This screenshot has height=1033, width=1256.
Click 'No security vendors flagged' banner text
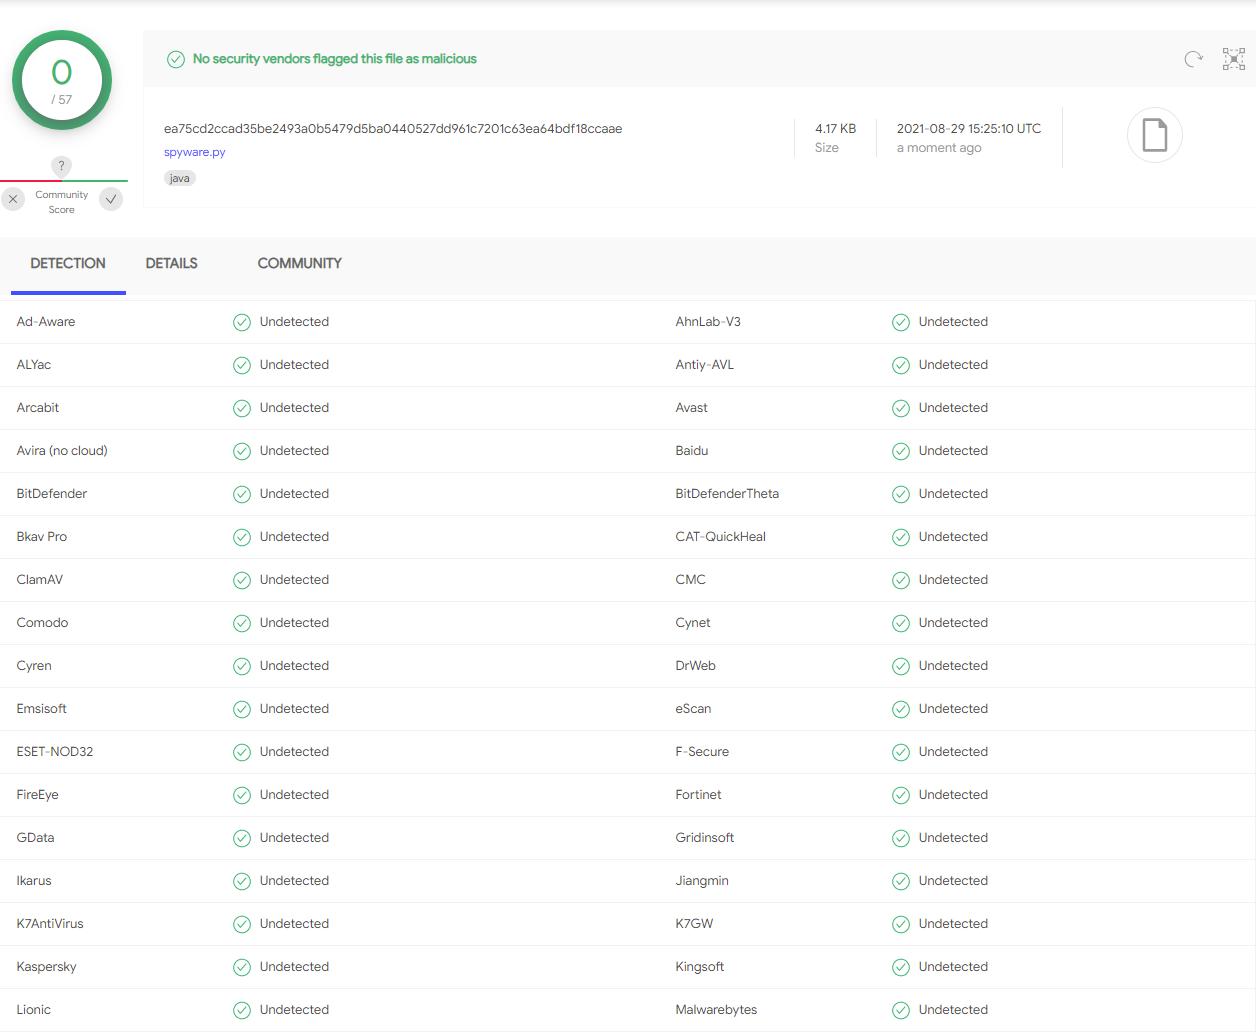(x=335, y=59)
